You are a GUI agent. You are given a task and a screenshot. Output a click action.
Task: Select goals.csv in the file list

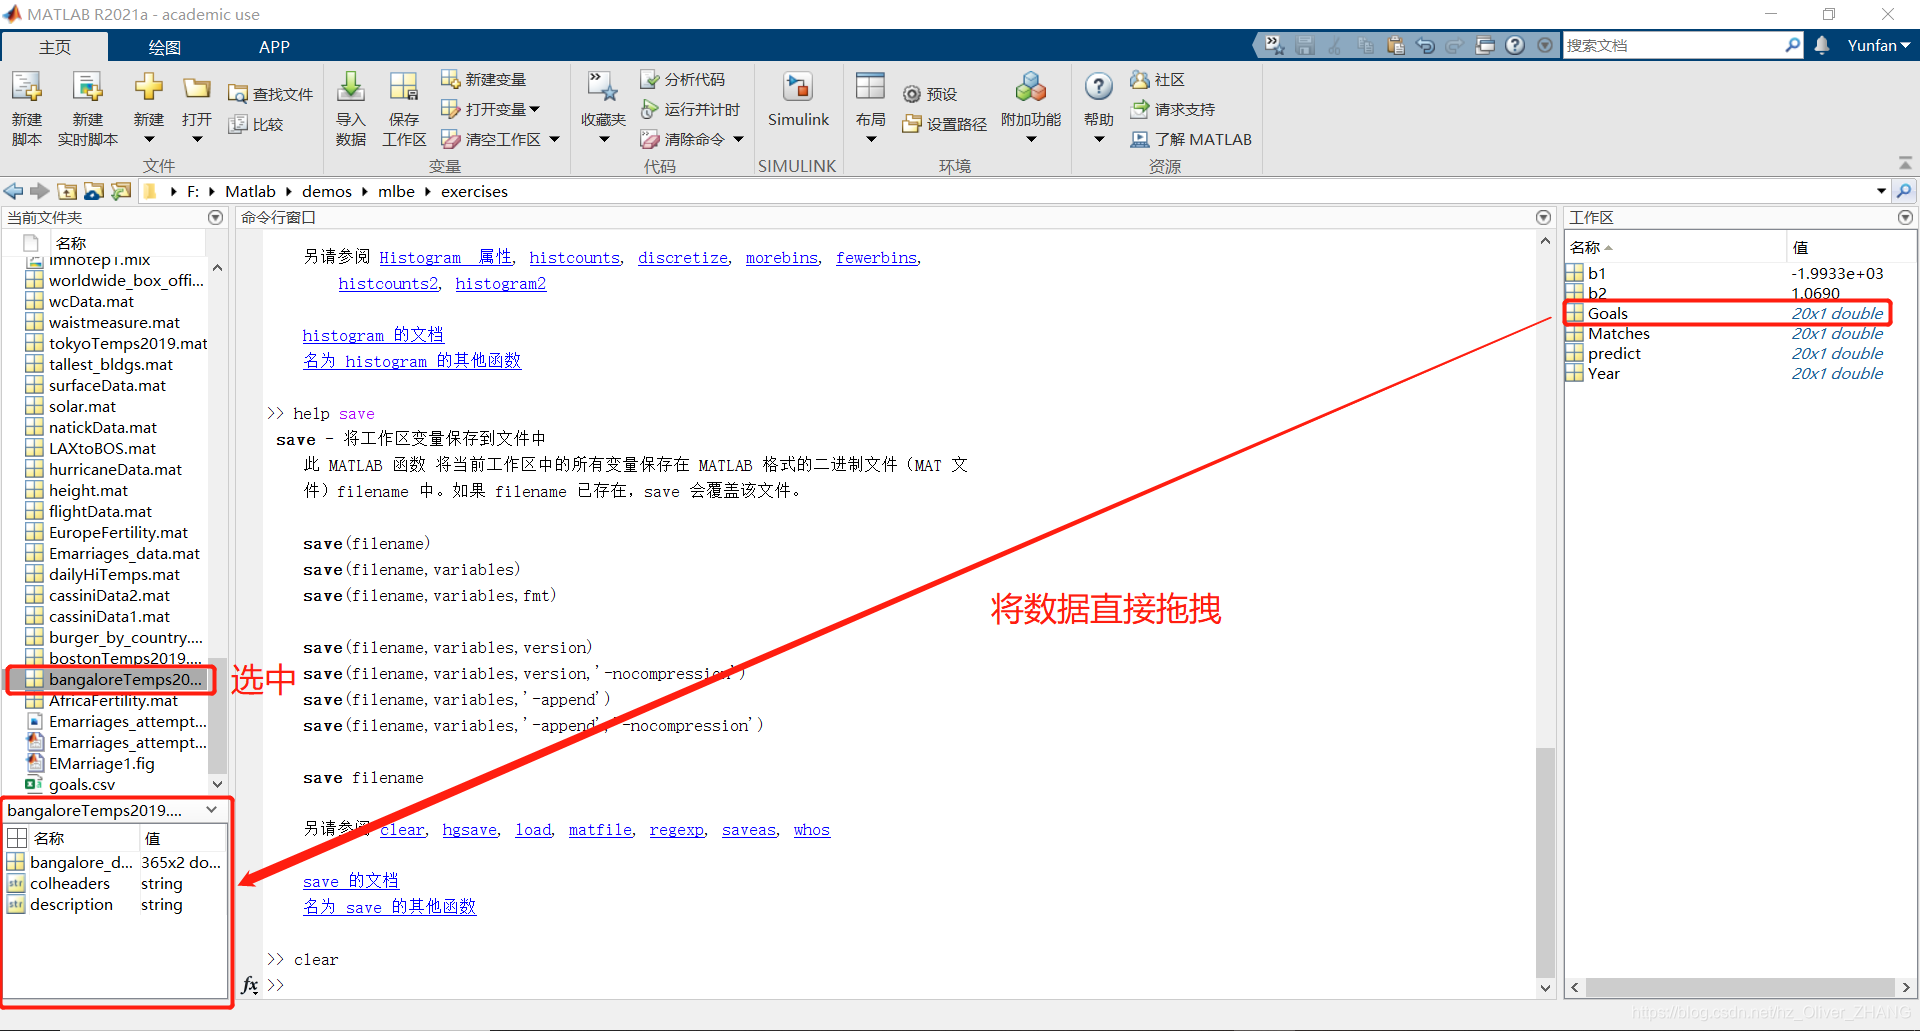click(x=82, y=784)
